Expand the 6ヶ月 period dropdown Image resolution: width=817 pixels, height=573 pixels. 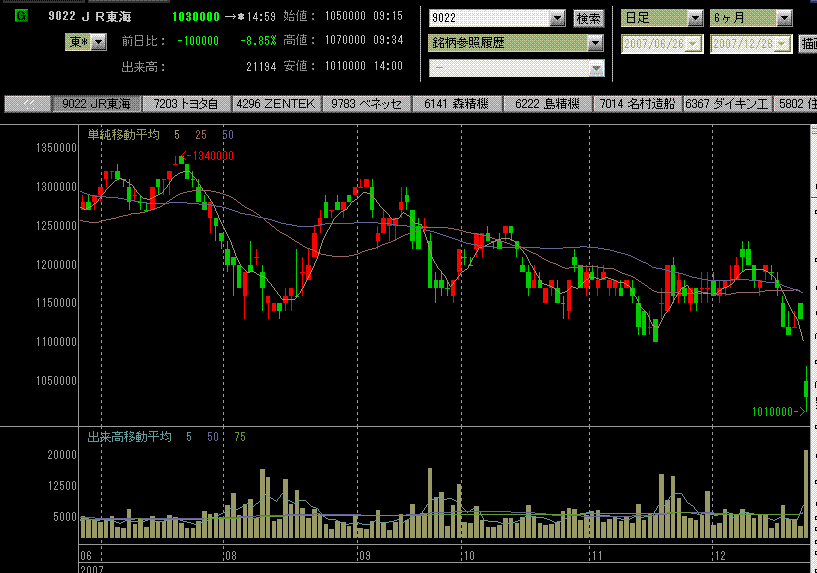point(783,18)
